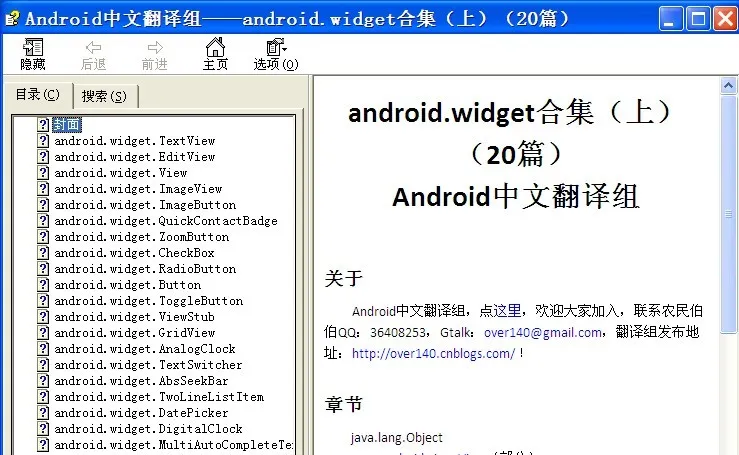Open android.widget.DatePicker topic
The width and height of the screenshot is (739, 455).
pos(141,413)
